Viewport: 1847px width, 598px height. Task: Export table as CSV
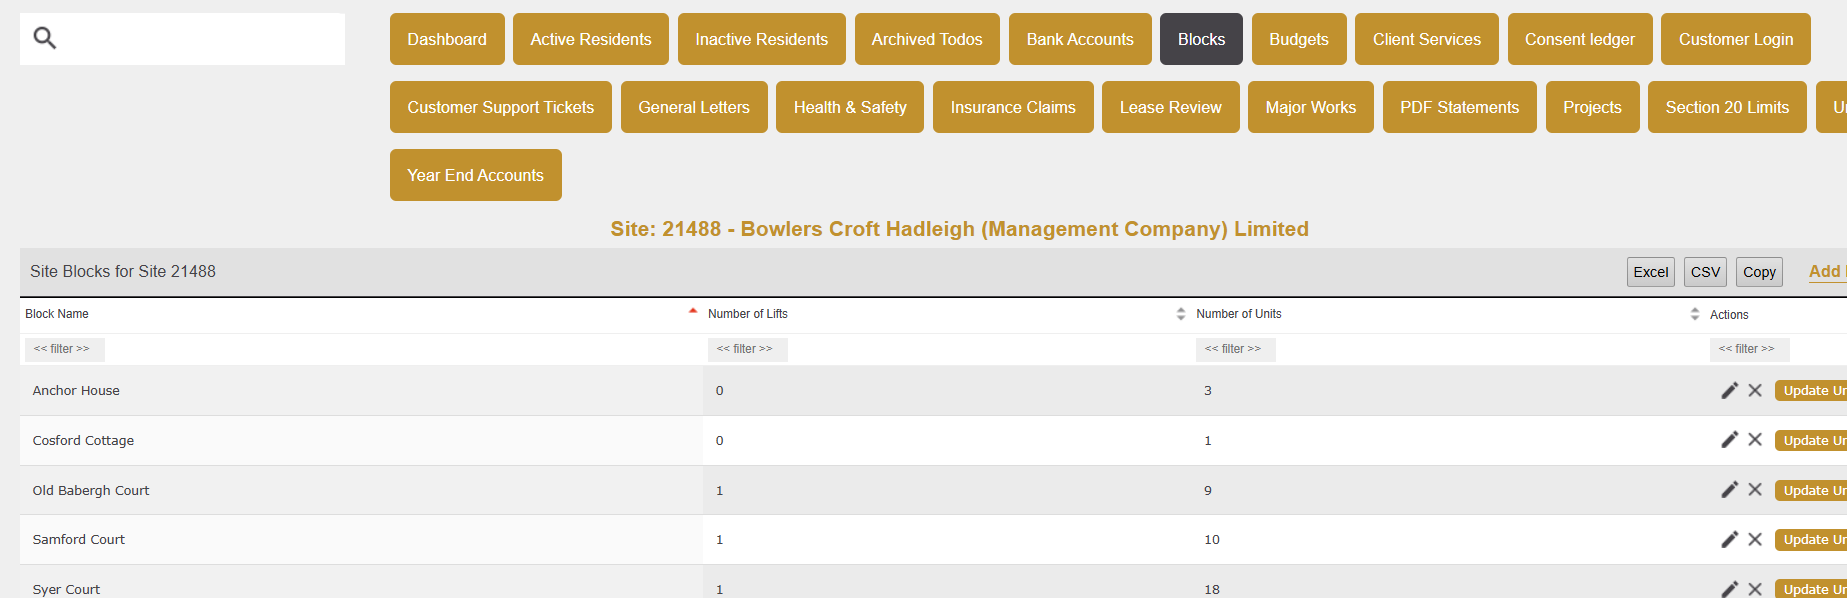1706,272
